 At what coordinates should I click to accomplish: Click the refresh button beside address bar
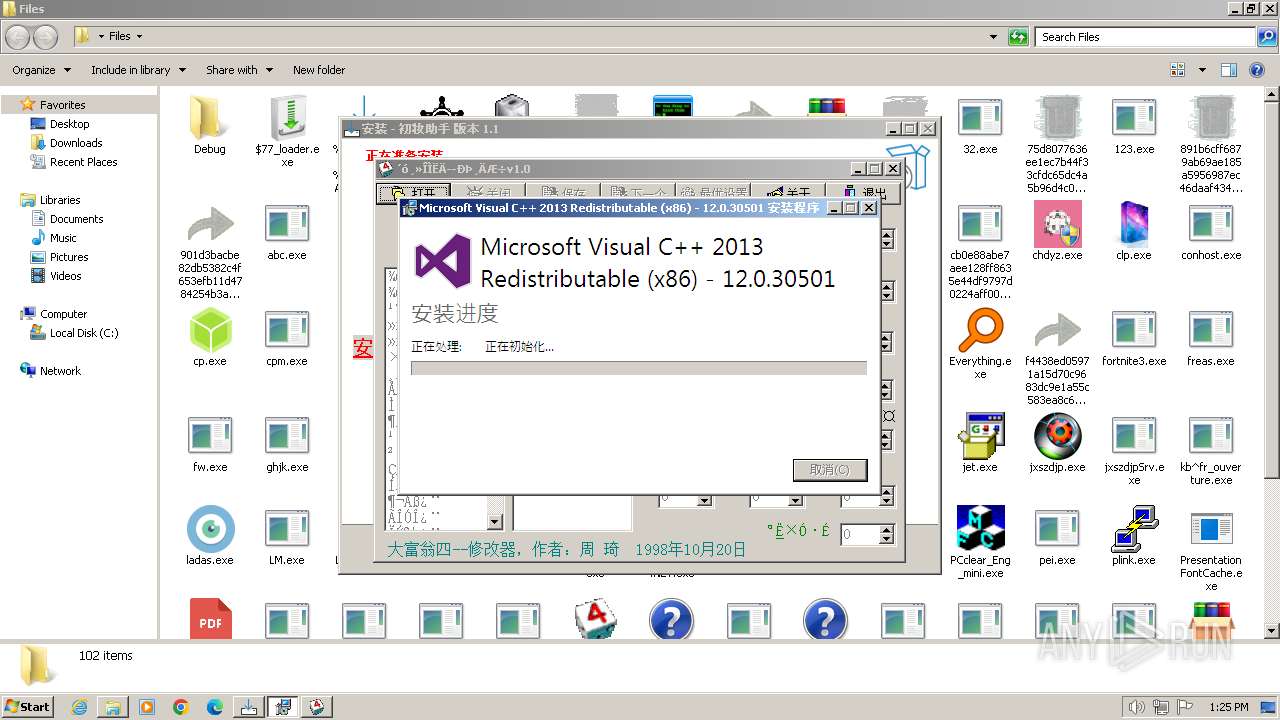coord(1018,37)
